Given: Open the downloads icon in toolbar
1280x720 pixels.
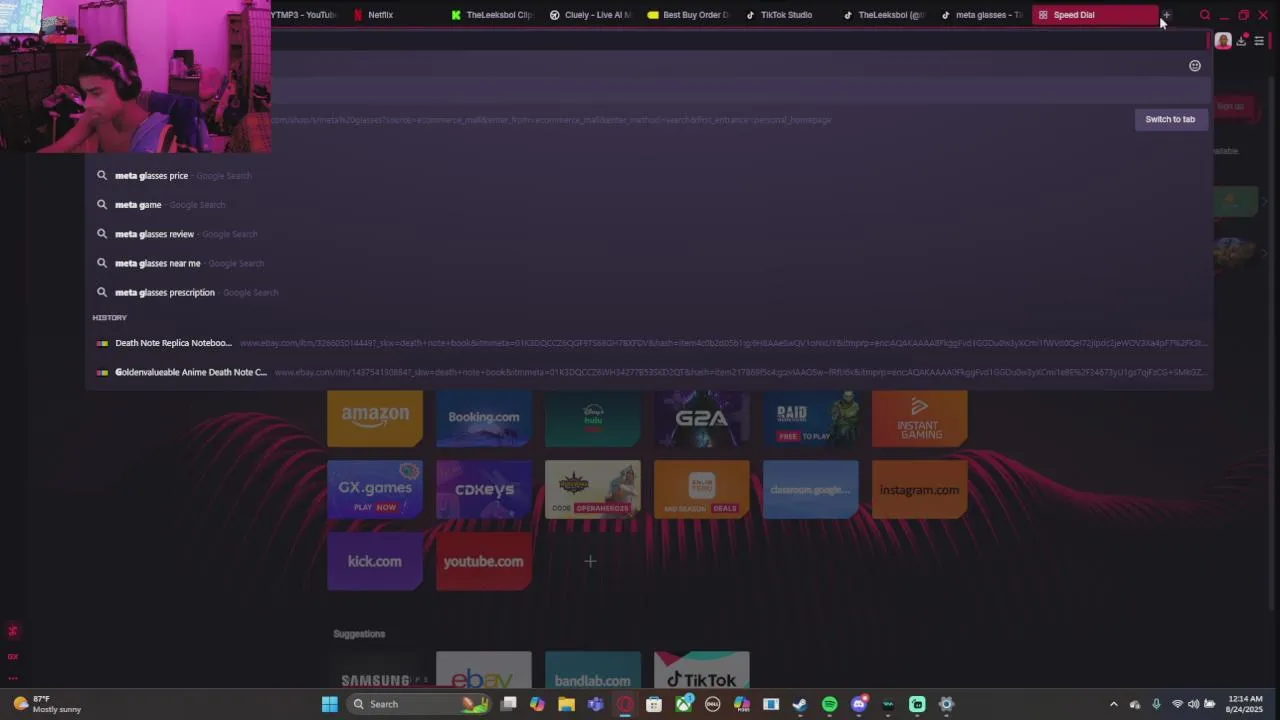Looking at the screenshot, I should tap(1242, 41).
